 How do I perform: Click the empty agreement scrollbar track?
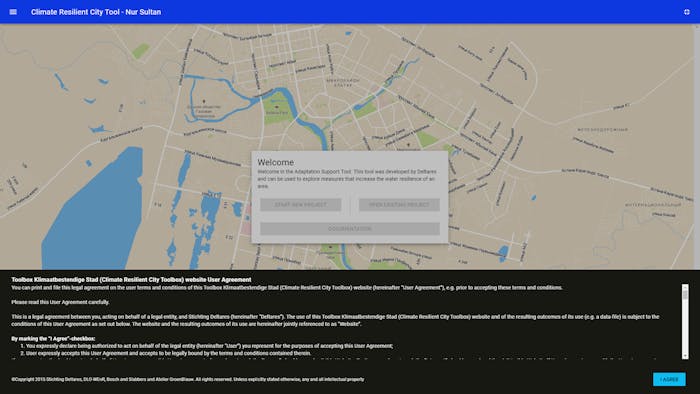(x=685, y=327)
